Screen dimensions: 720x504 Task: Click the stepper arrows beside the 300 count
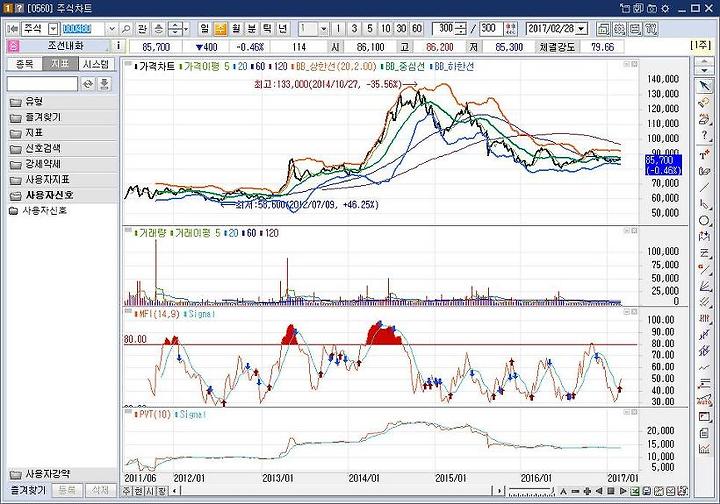point(462,29)
